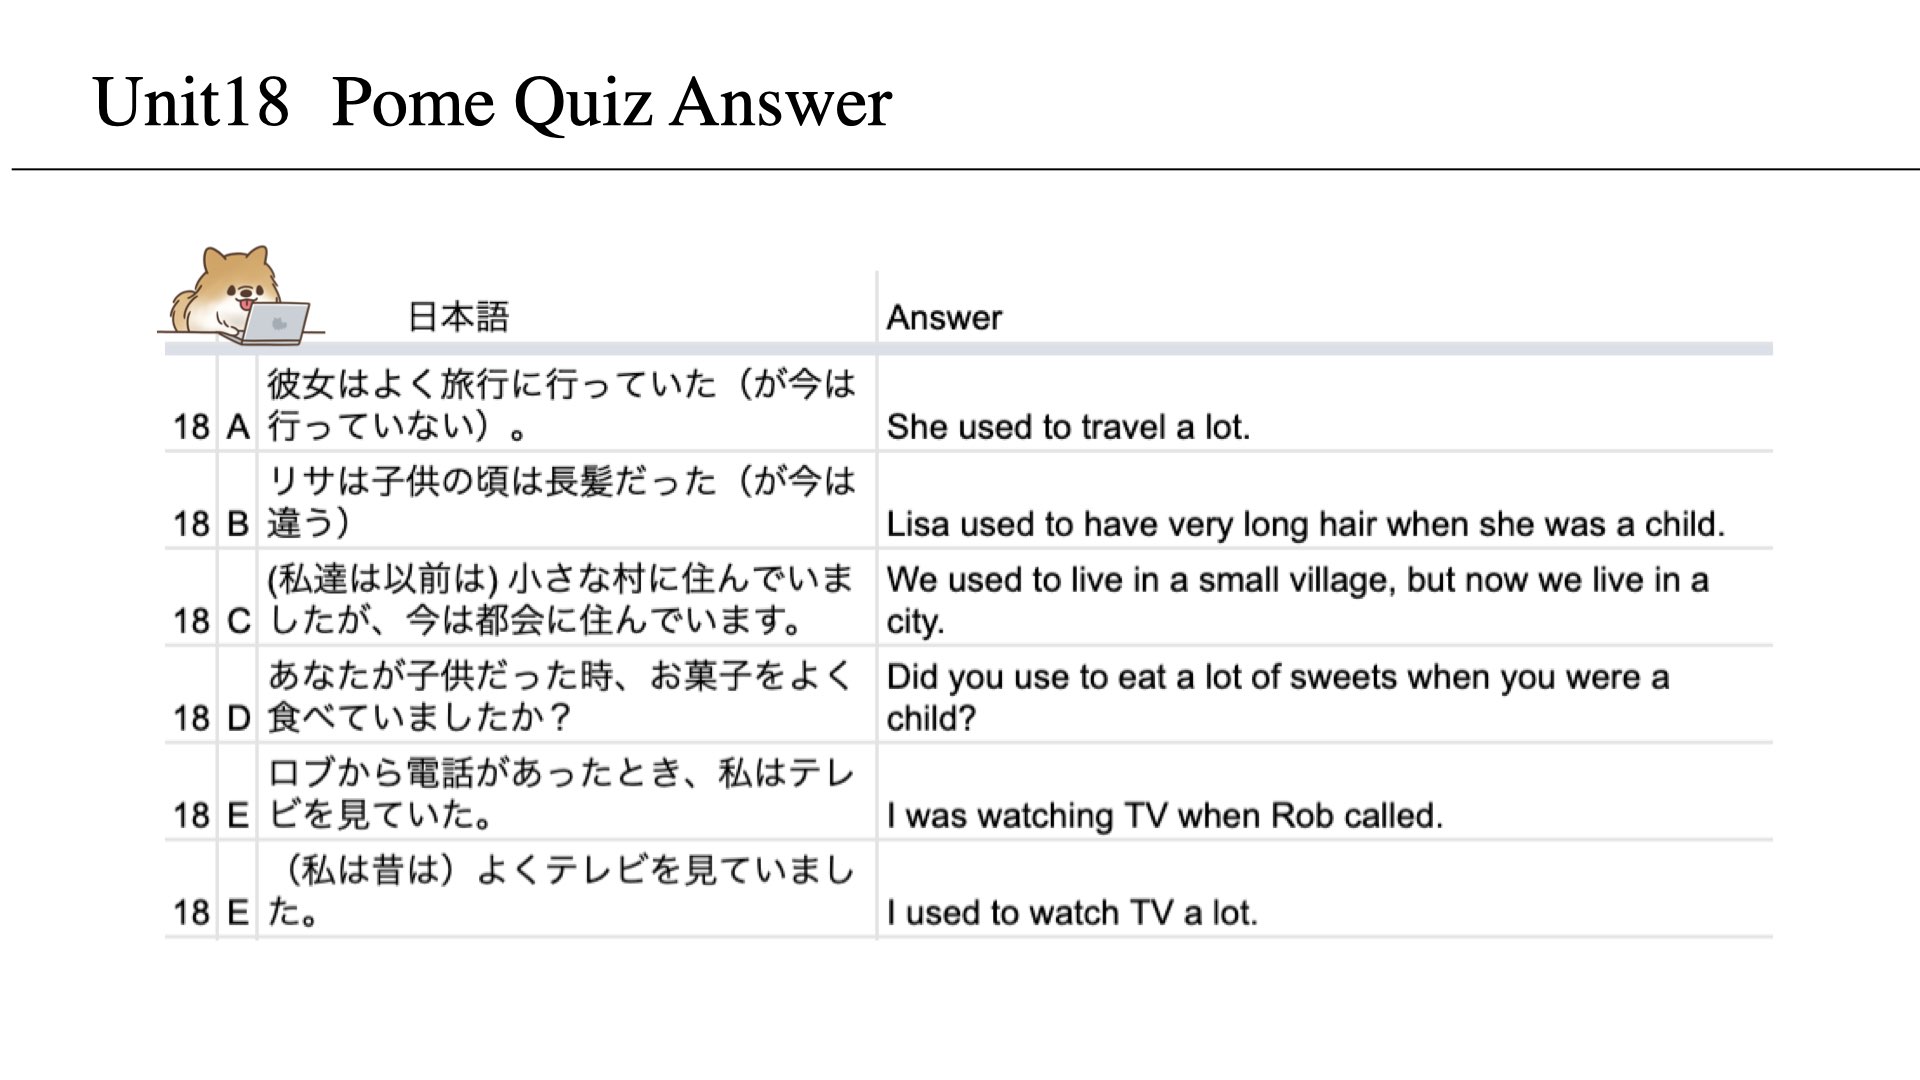Click the We used to live in a small village answer
Screen dimensions: 1920x1080
click(1297, 600)
